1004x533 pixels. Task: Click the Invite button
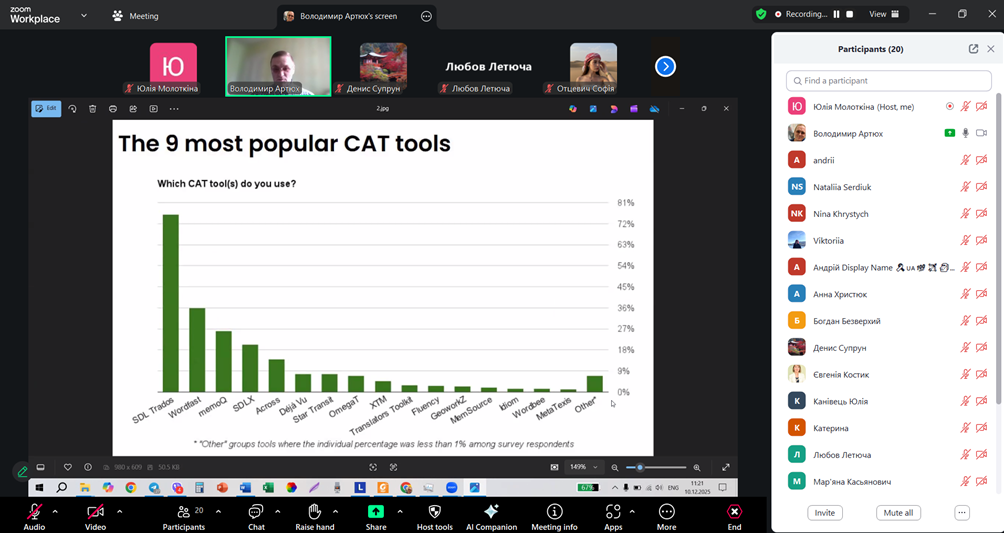pyautogui.click(x=824, y=513)
